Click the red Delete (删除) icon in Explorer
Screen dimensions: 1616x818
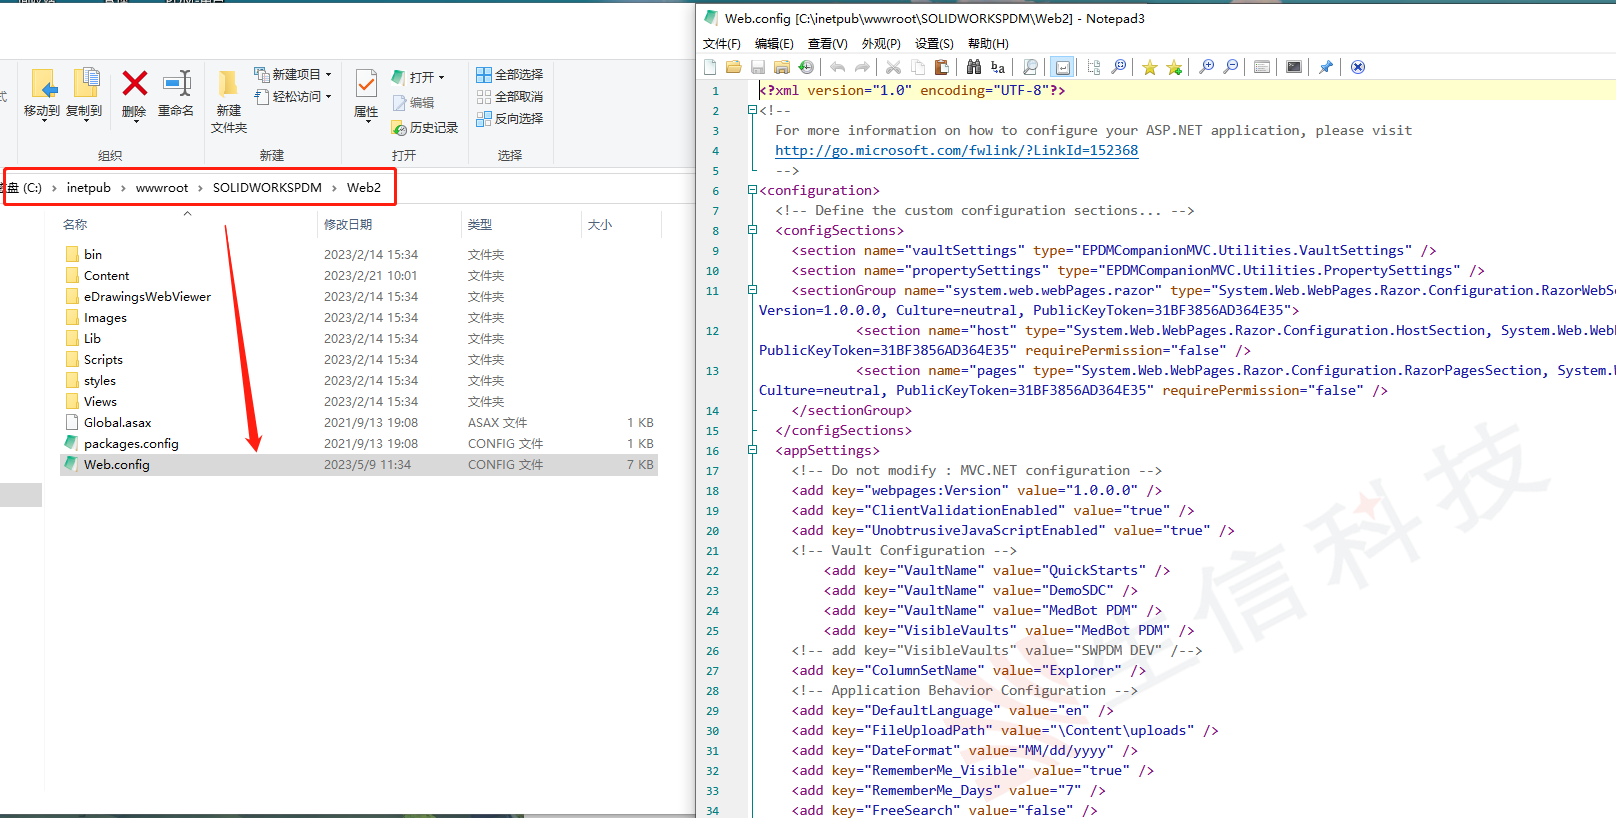134,93
